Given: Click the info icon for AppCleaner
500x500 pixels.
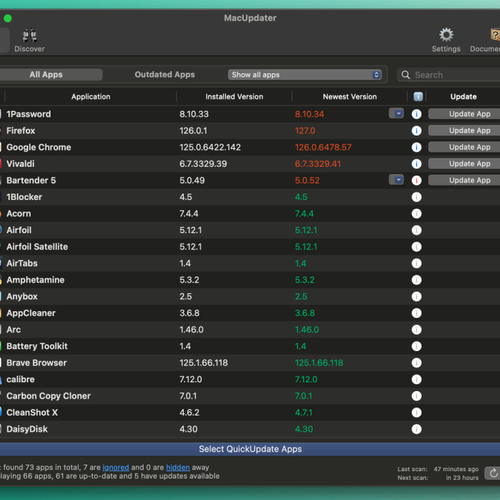Looking at the screenshot, I should tap(416, 313).
